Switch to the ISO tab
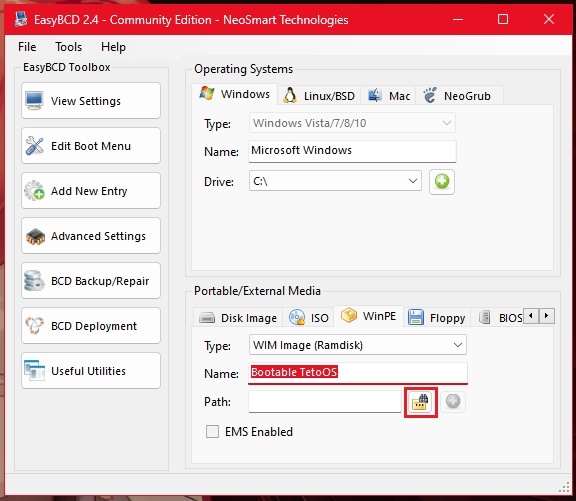 (309, 318)
